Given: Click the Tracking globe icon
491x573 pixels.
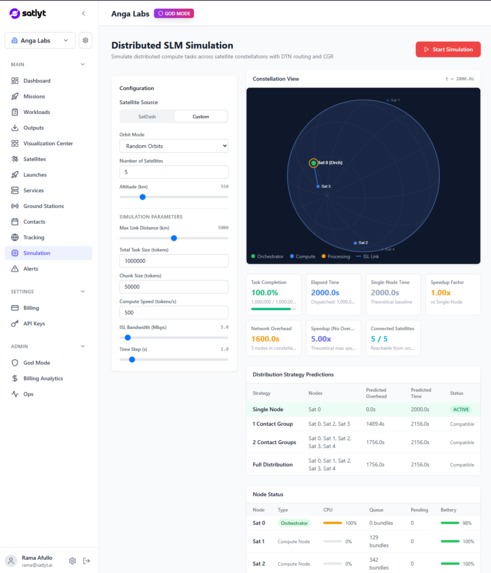Looking at the screenshot, I should [x=15, y=238].
